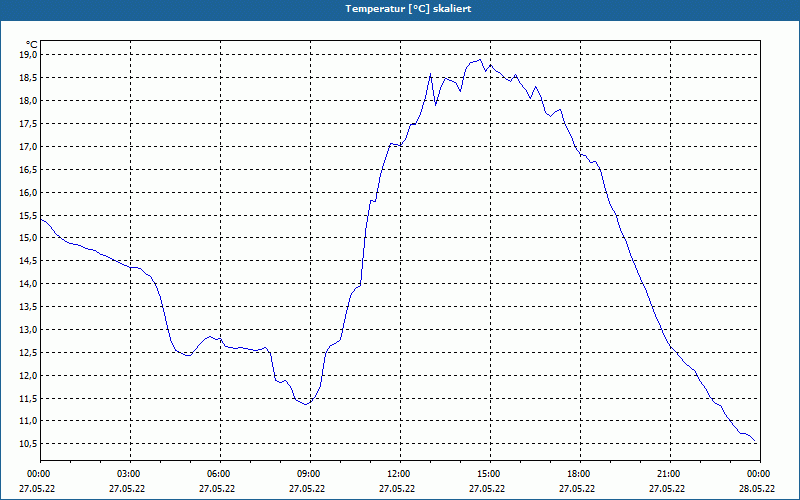
Task: Pick the 17,5 temperature axis label
Action: pos(29,123)
